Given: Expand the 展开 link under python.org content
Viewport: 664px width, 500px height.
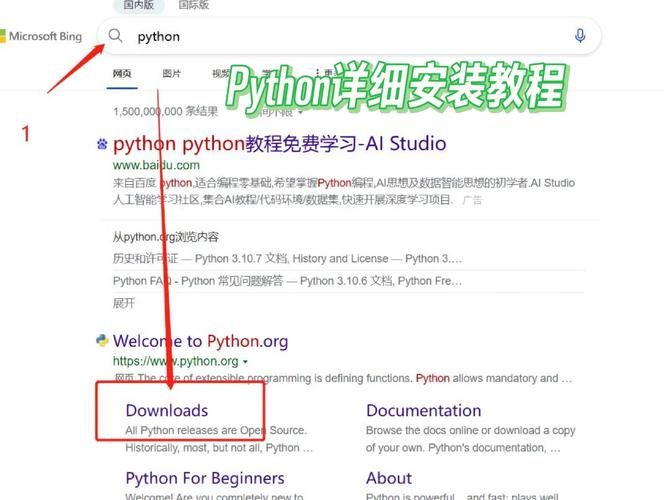Looking at the screenshot, I should [x=123, y=303].
